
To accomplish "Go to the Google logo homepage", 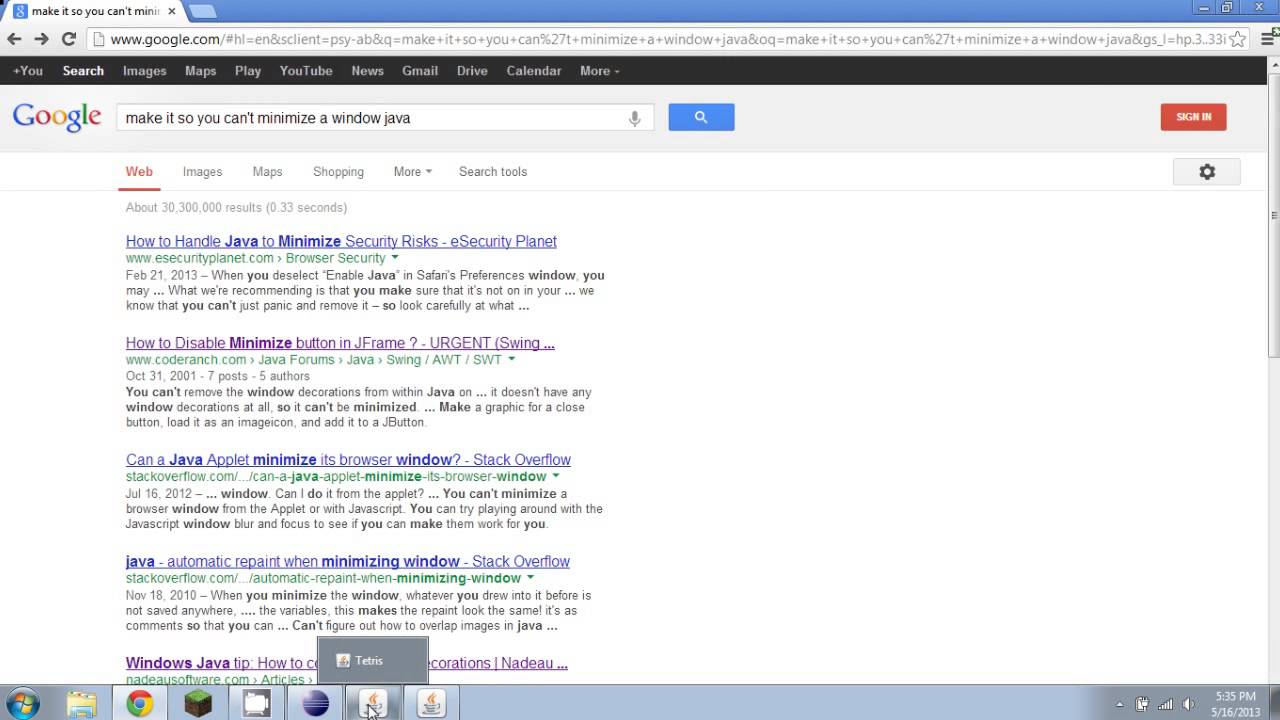I will [57, 116].
